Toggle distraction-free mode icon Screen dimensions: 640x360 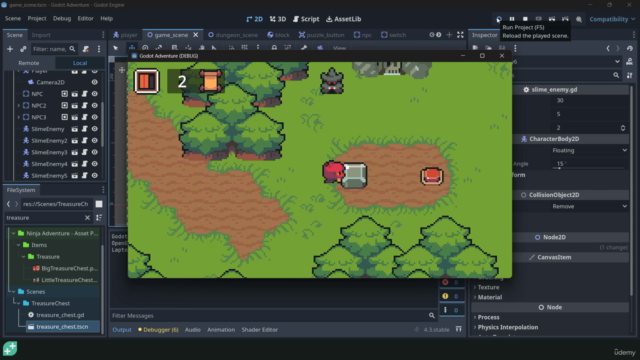click(x=460, y=35)
